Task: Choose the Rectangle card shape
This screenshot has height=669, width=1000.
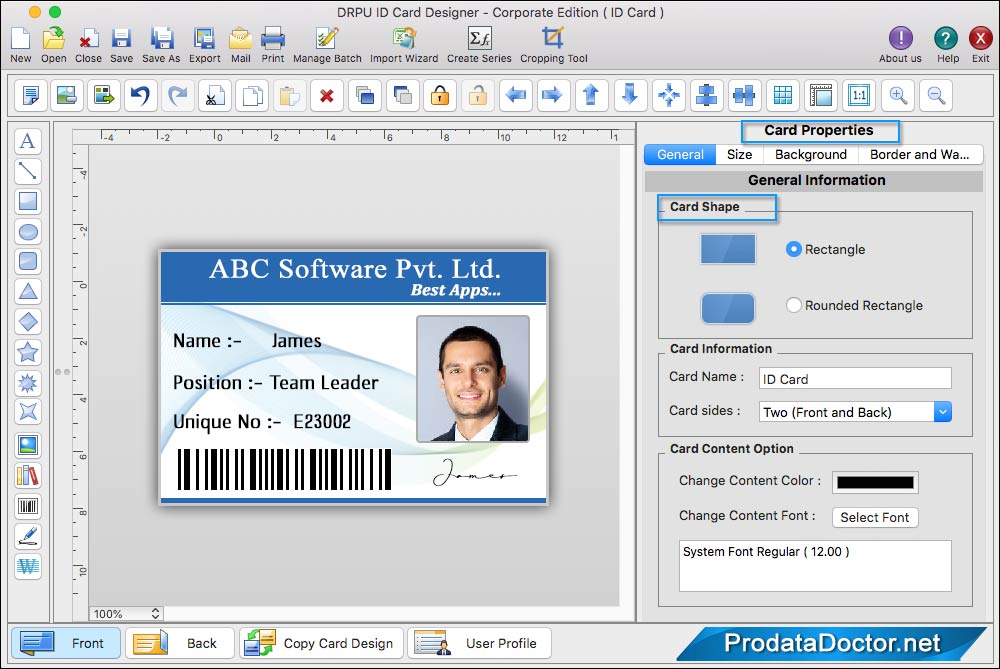Action: [793, 249]
